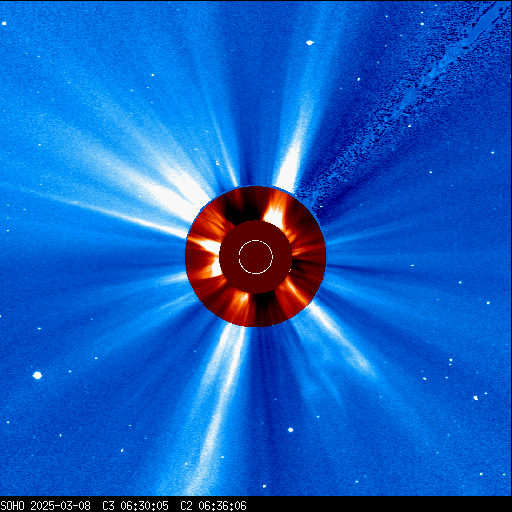The height and width of the screenshot is (512, 512).
Task: Click the white circle marking the Sun
Action: (x=256, y=257)
